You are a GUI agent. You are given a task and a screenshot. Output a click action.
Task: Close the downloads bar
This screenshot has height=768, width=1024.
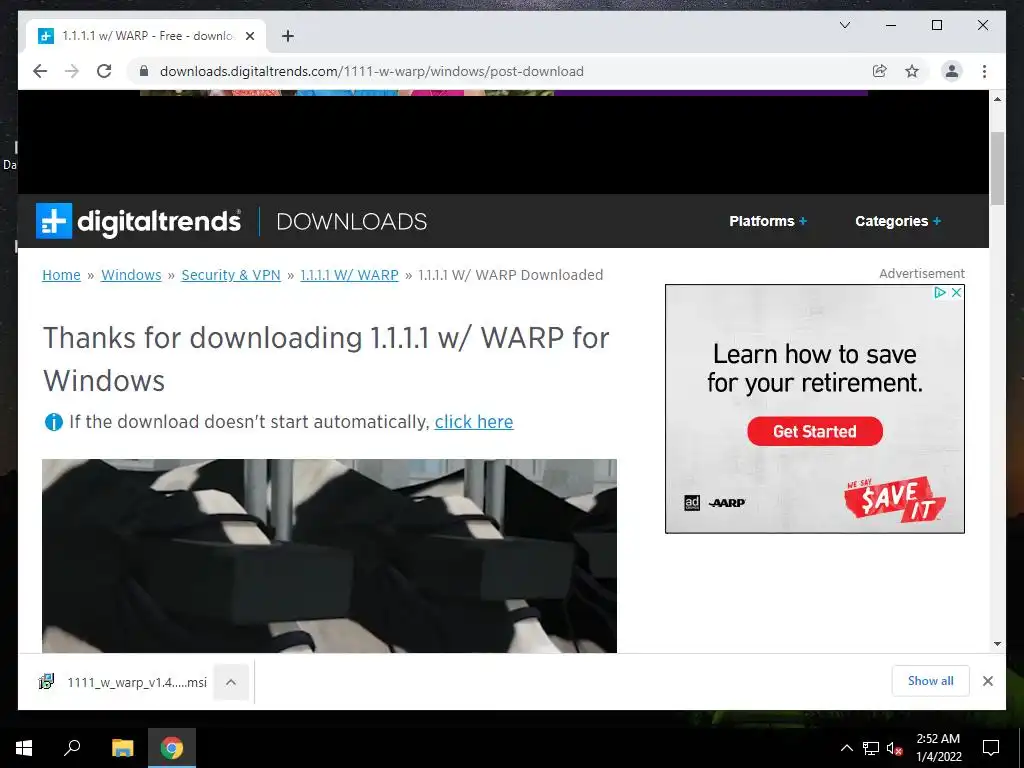988,681
